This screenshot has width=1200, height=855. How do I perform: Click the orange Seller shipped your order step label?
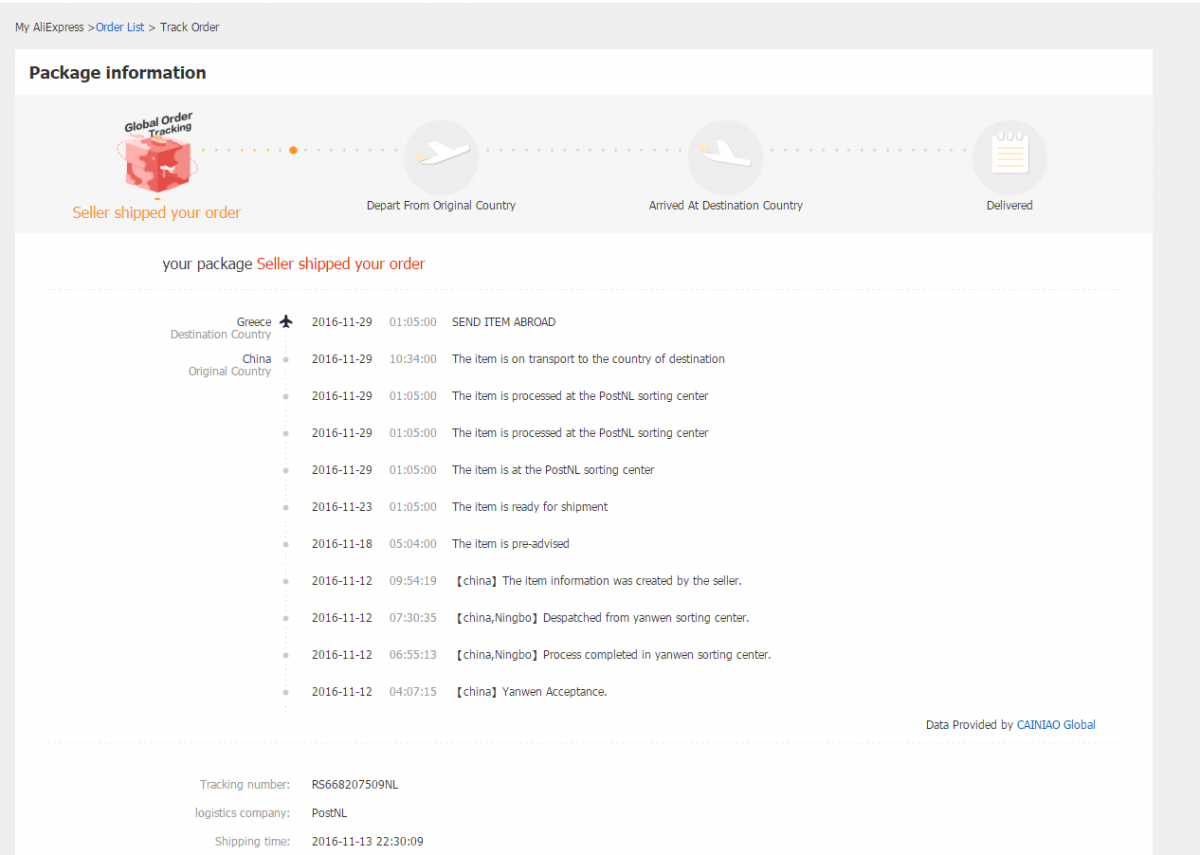pos(157,213)
